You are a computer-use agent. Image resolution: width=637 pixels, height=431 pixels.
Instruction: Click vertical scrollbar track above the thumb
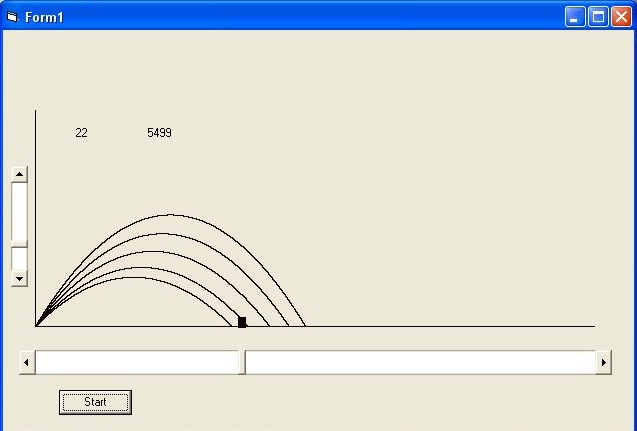pyautogui.click(x=19, y=211)
